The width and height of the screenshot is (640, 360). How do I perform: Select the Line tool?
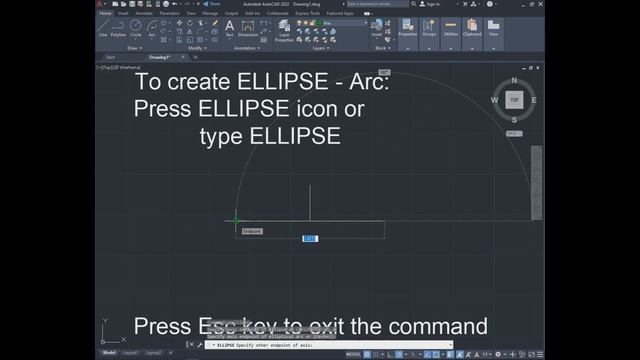pos(102,28)
